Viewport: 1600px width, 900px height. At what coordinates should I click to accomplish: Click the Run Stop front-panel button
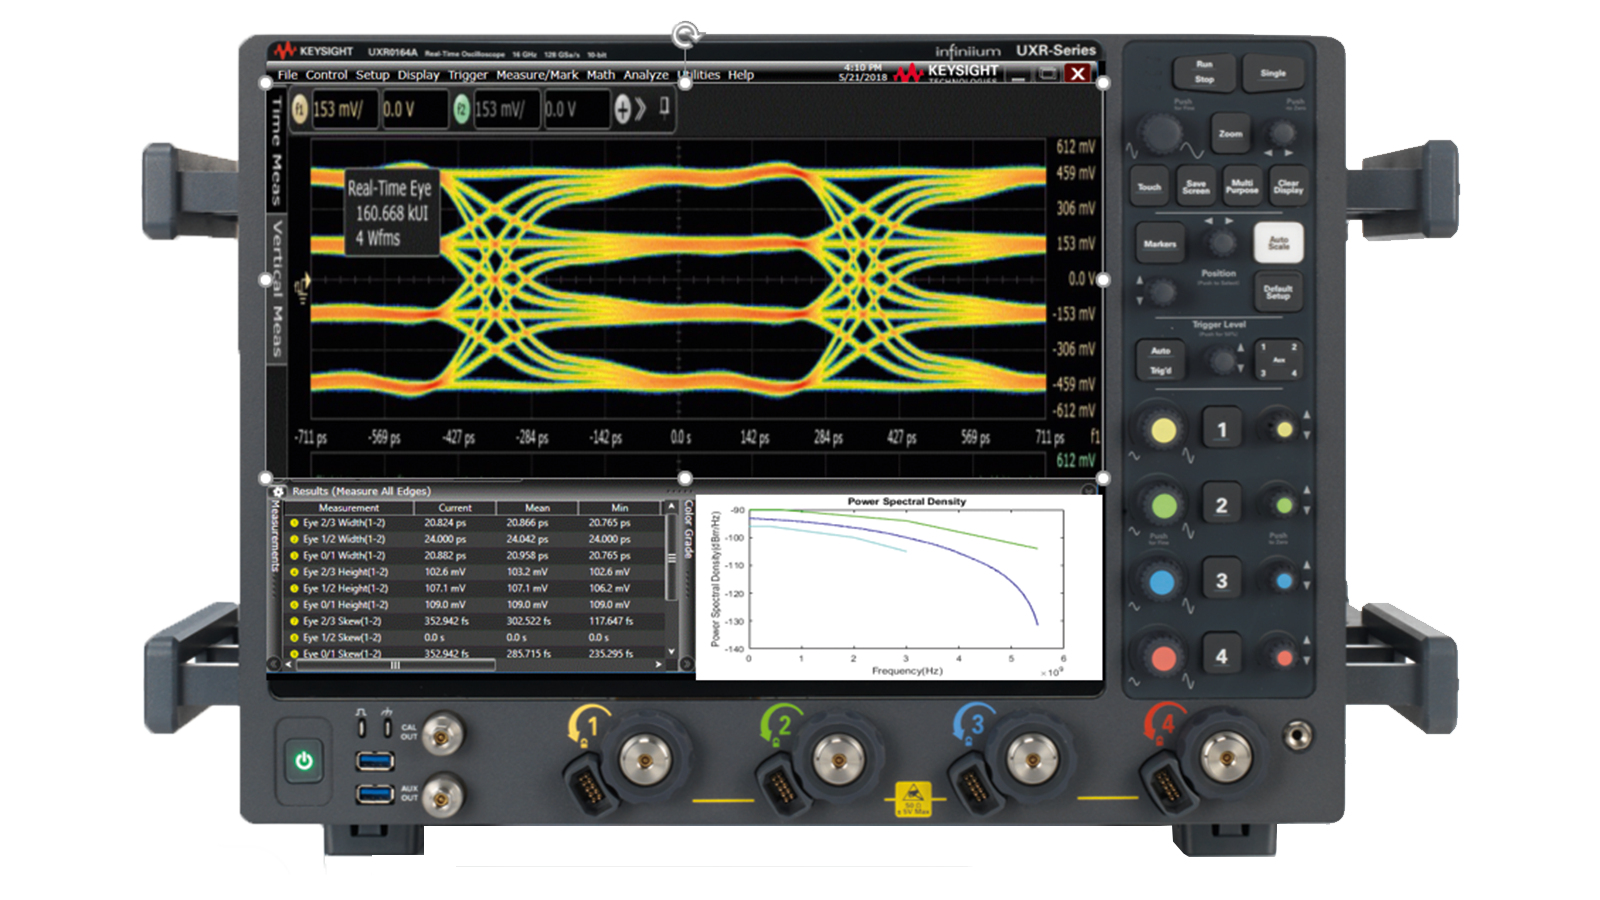[x=1204, y=72]
